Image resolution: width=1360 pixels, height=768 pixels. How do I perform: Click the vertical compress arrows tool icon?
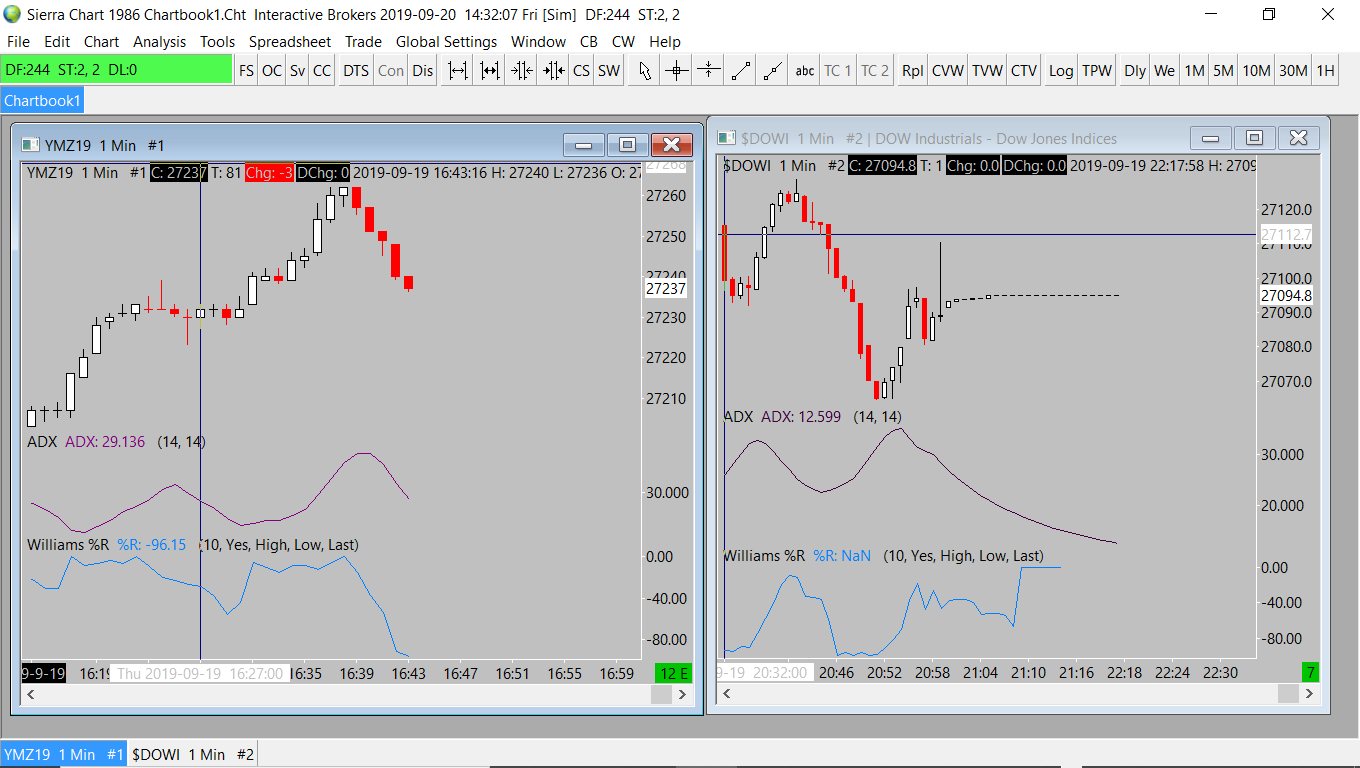(709, 71)
